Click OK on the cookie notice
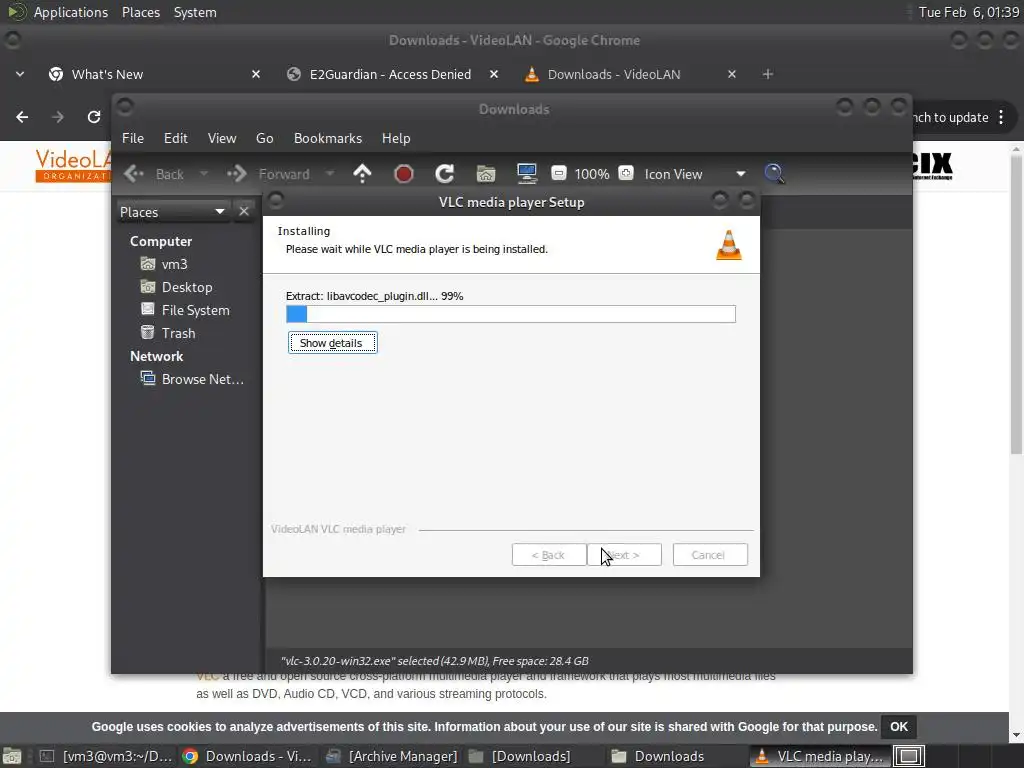The width and height of the screenshot is (1024, 768). [899, 727]
